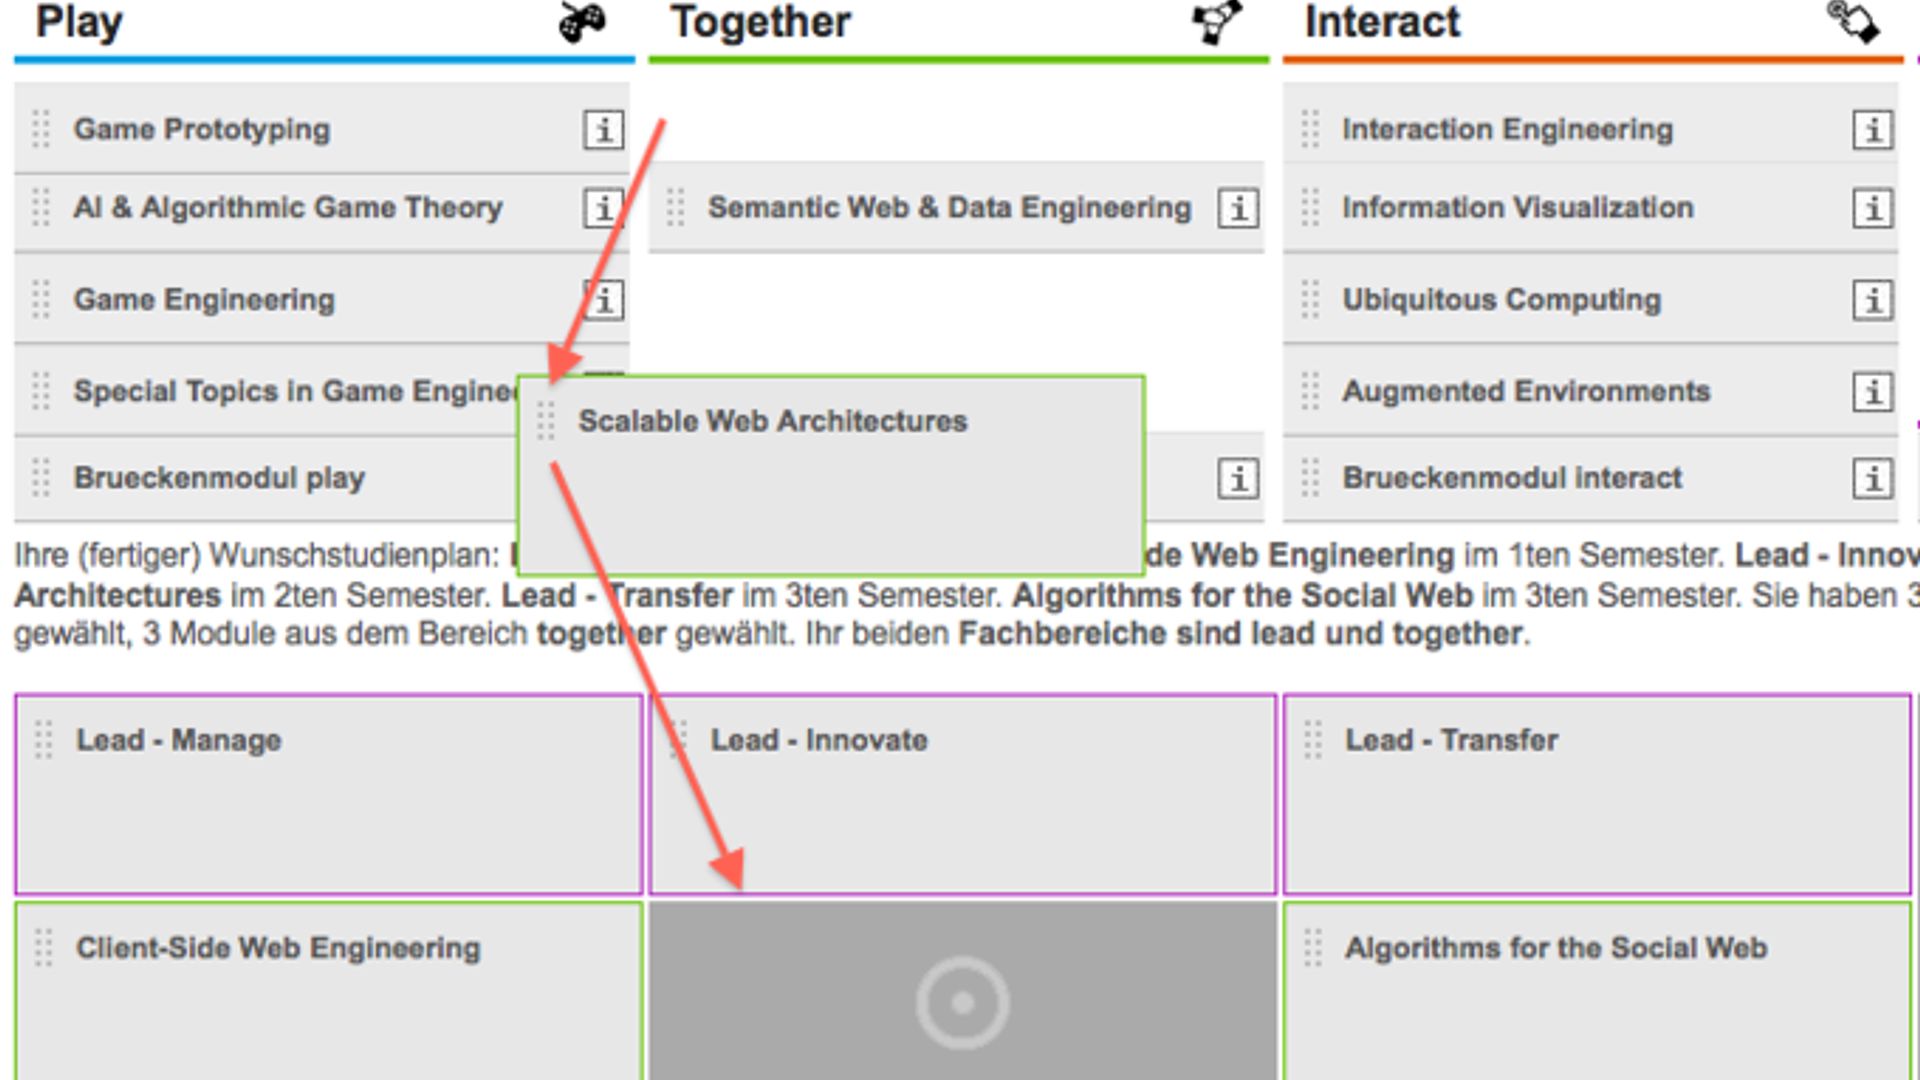Click the Client-Side Web Engineering box
Image resolution: width=1920 pixels, height=1080 pixels.
pyautogui.click(x=328, y=991)
